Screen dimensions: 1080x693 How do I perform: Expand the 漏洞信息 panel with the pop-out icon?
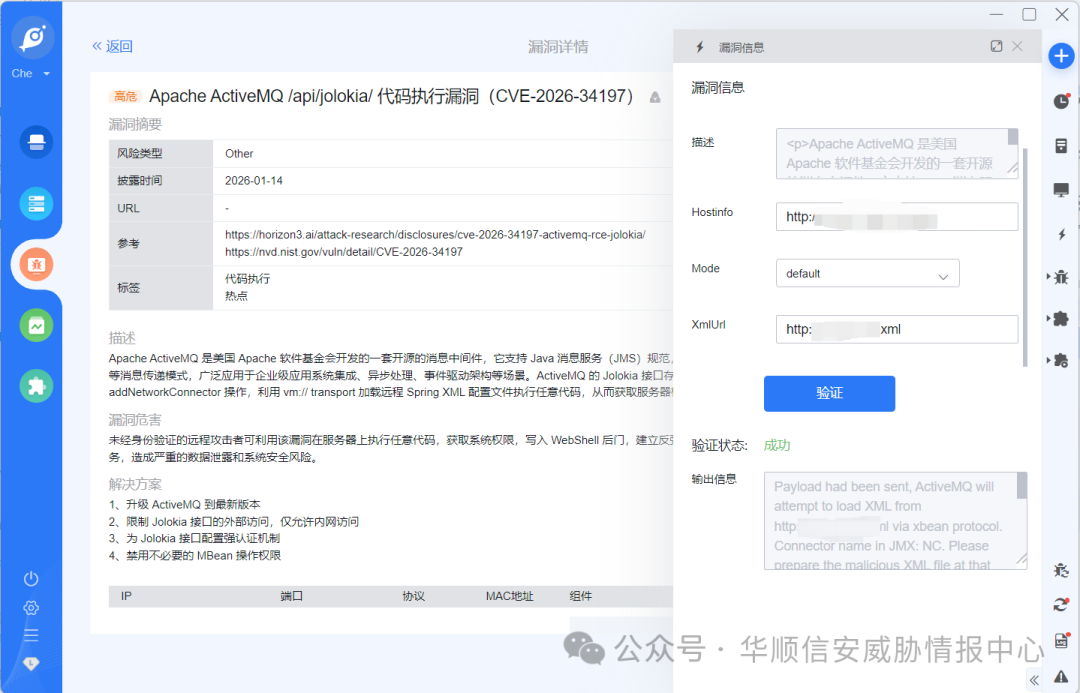coord(996,46)
